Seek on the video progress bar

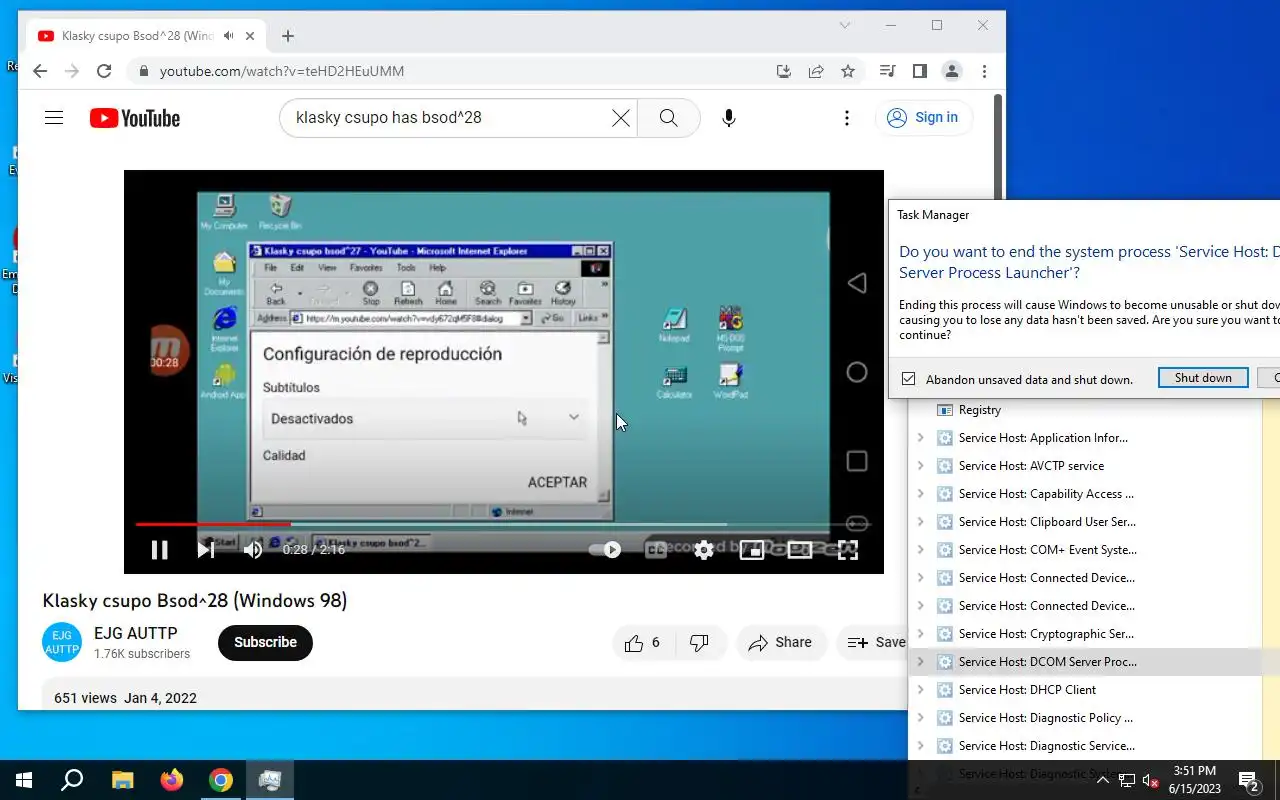504,524
